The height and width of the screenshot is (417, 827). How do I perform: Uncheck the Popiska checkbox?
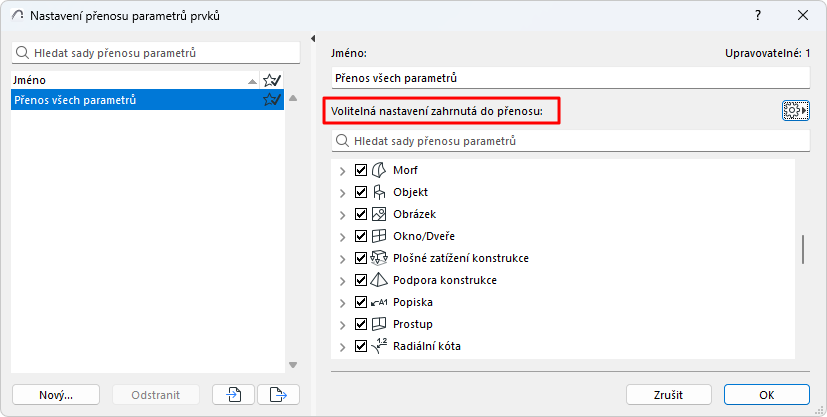[361, 302]
